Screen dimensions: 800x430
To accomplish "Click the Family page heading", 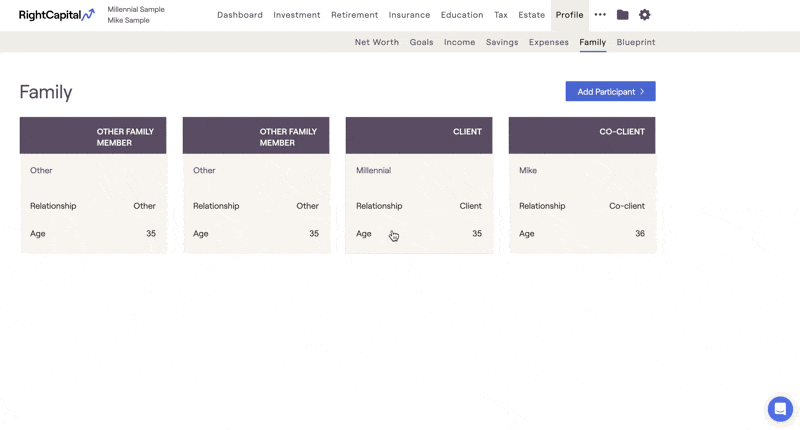I will pos(46,92).
